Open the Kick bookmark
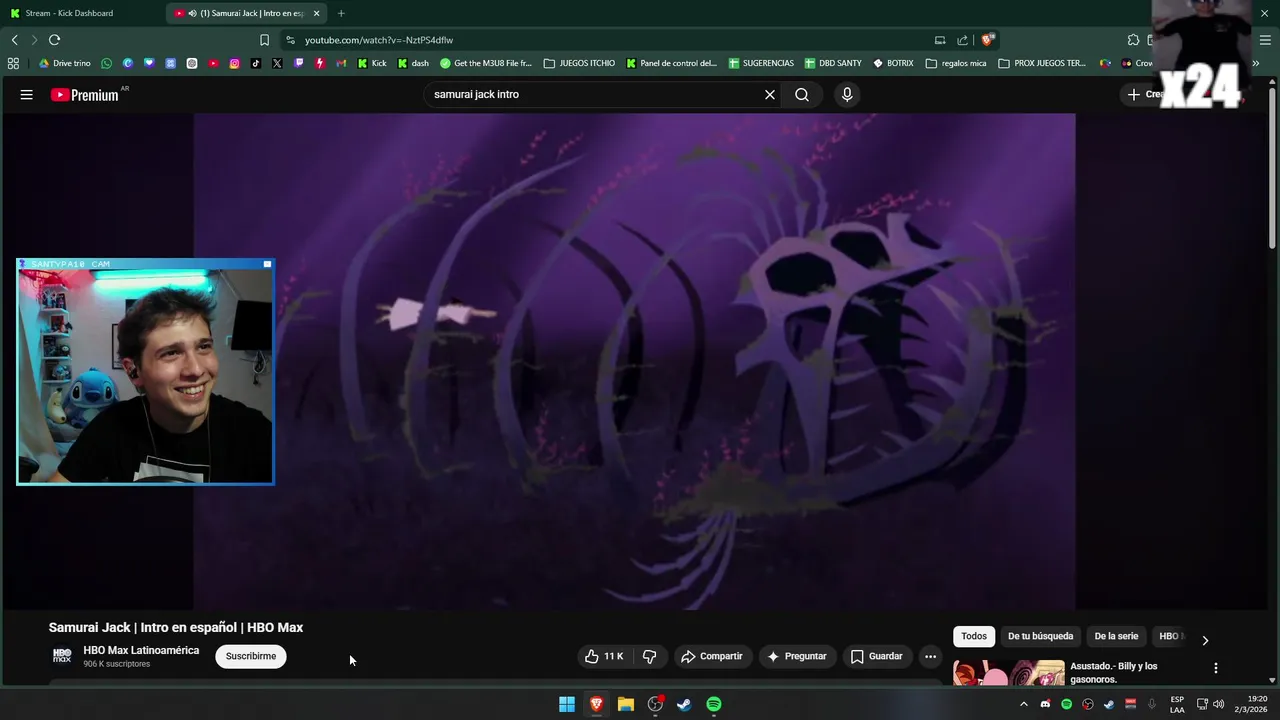 pos(372,63)
